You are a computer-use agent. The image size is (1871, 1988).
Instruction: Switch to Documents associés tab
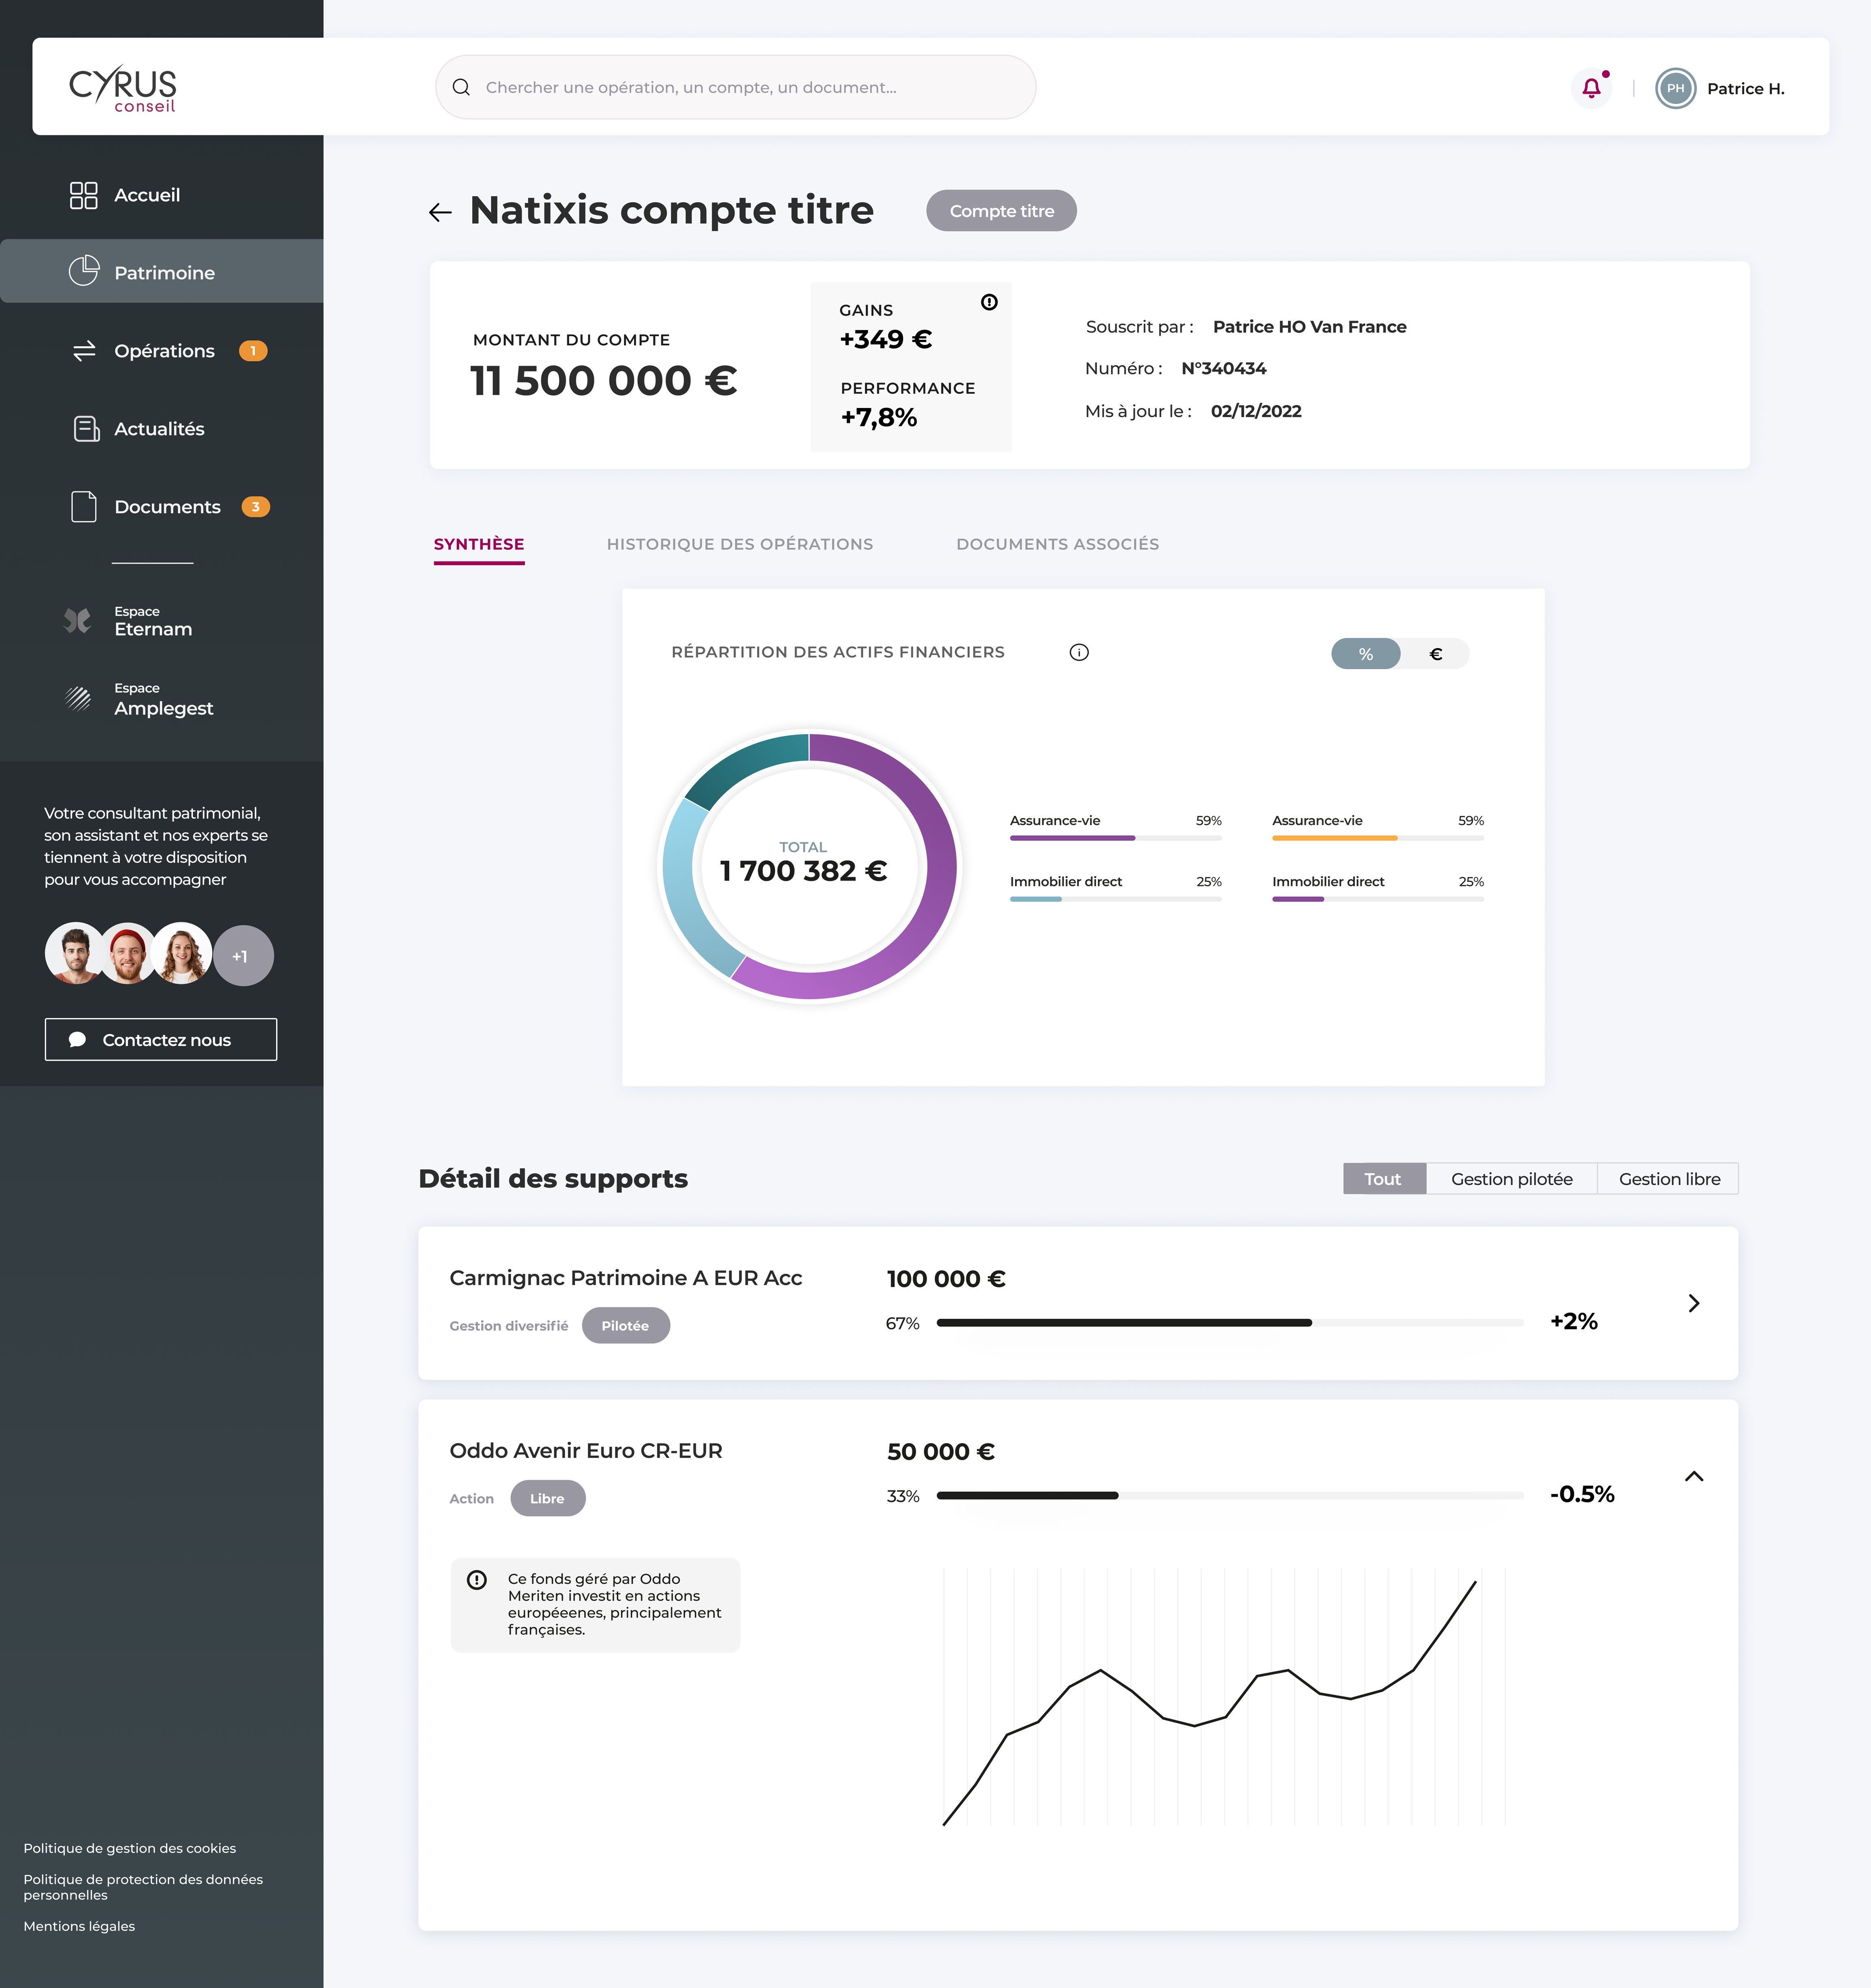(x=1058, y=544)
